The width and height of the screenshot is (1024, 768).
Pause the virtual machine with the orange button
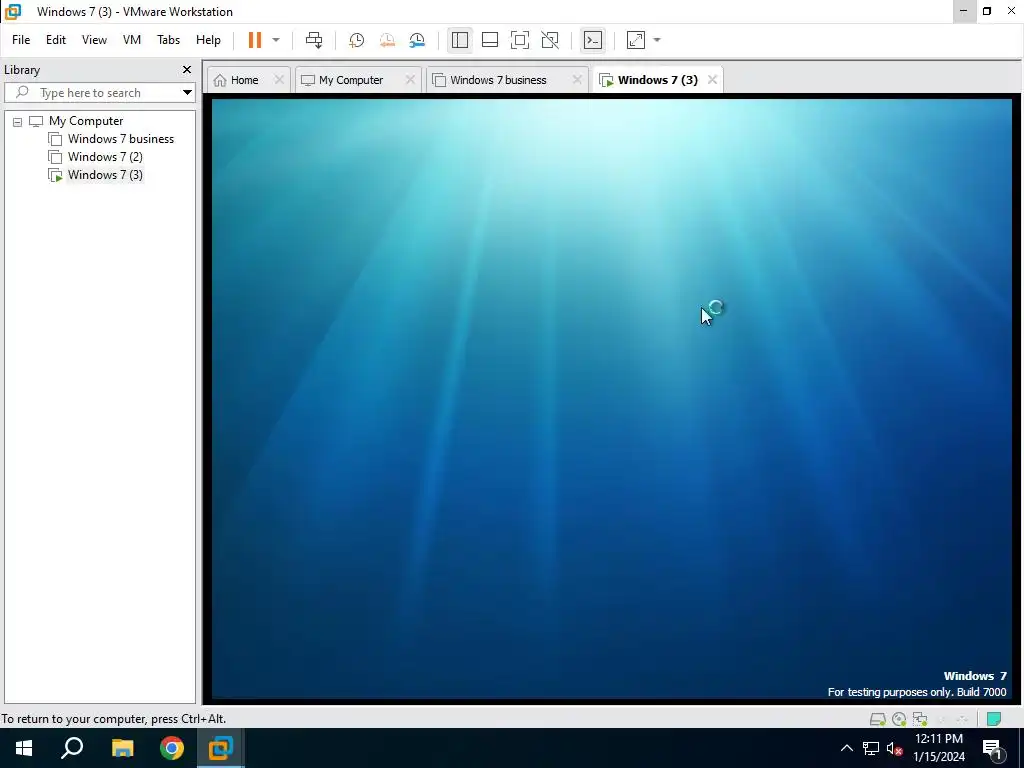[255, 40]
